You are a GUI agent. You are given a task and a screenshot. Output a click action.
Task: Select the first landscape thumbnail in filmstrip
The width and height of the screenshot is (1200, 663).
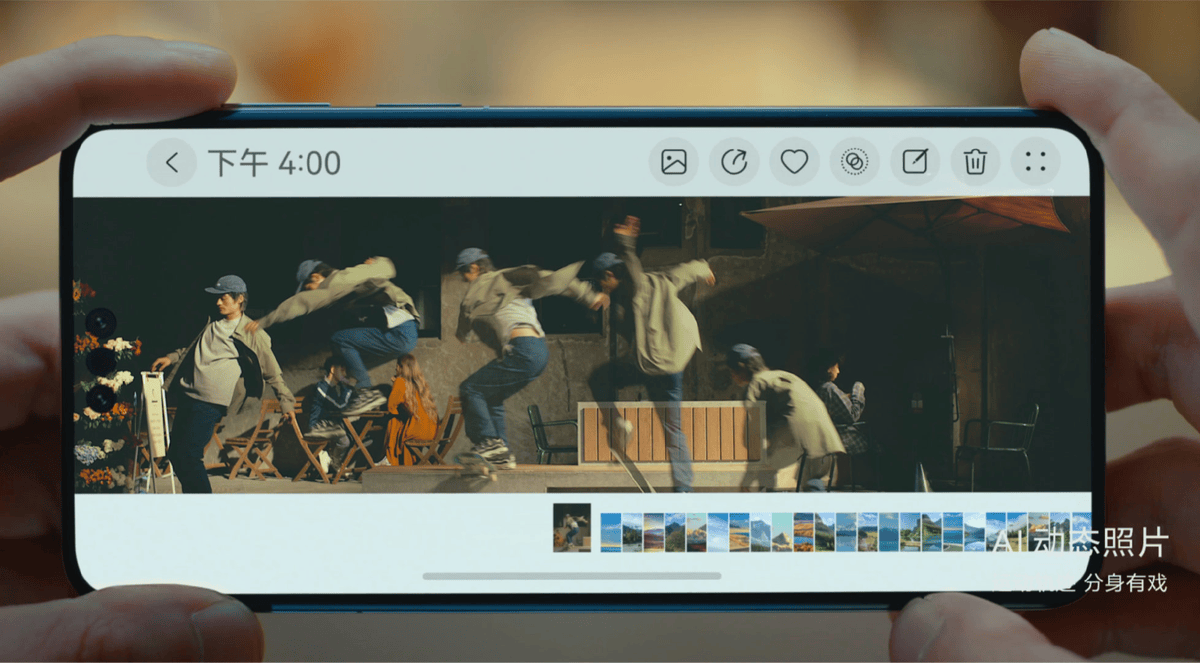(x=611, y=532)
